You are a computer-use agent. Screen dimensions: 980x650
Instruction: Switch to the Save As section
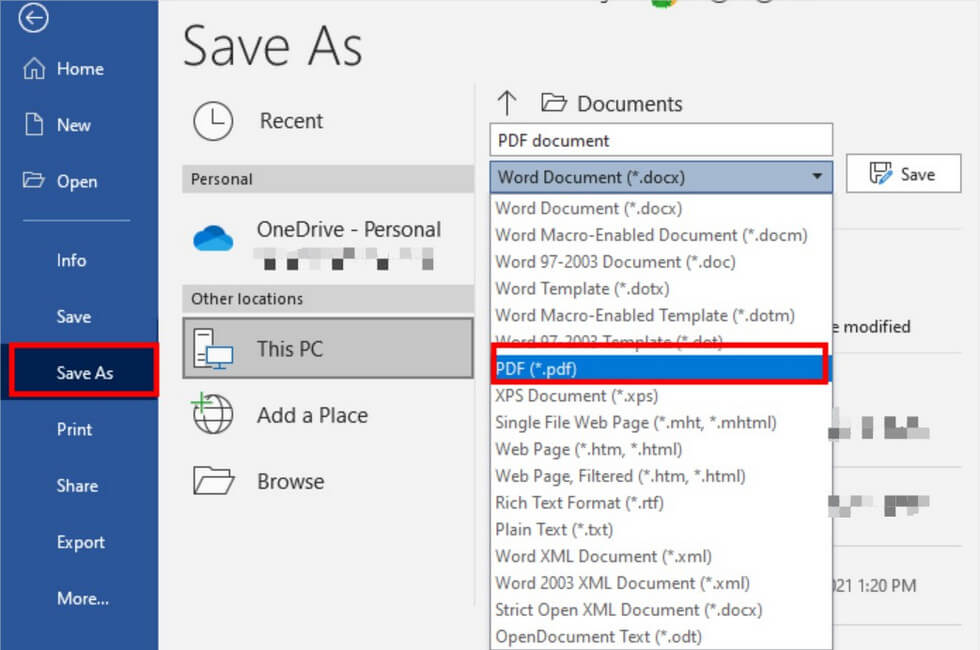click(81, 372)
